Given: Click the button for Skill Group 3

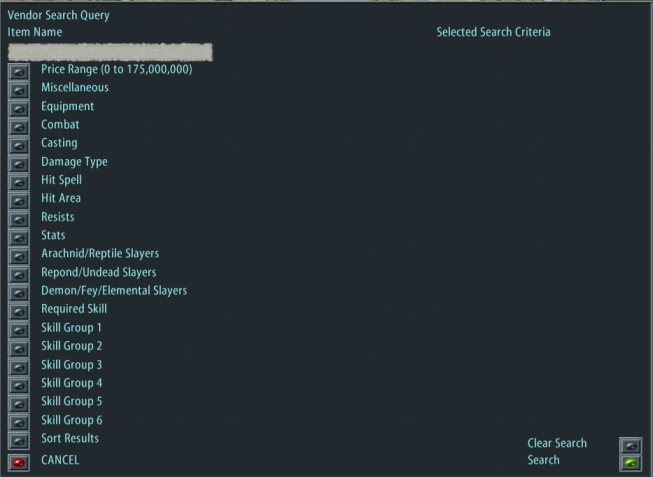Looking at the screenshot, I should tap(19, 367).
